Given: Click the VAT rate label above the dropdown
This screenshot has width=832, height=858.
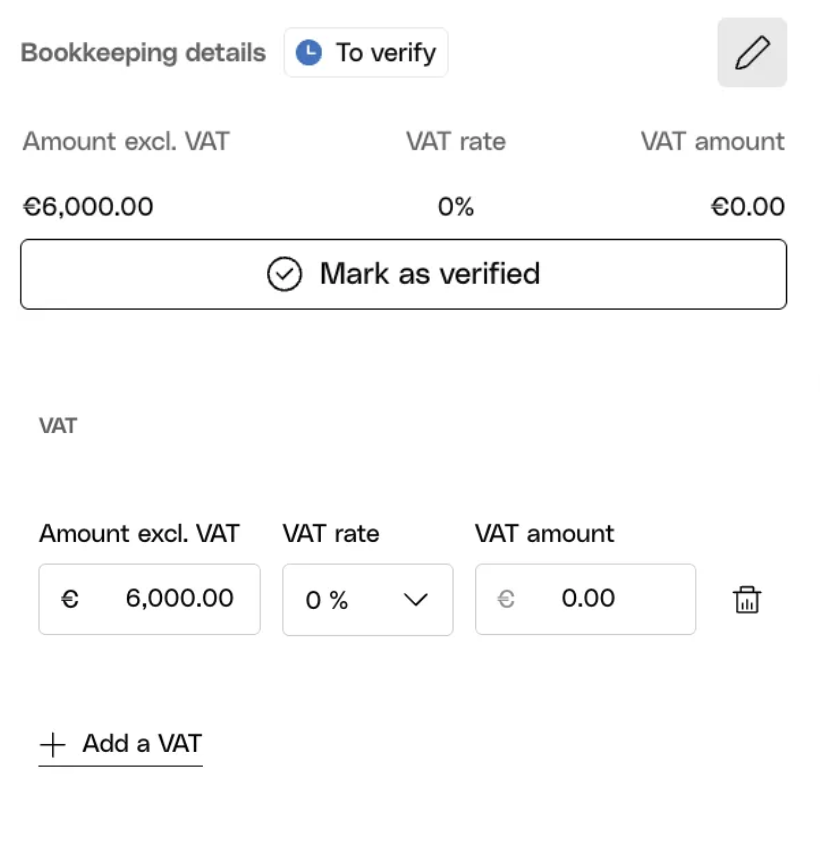Looking at the screenshot, I should 331,534.
